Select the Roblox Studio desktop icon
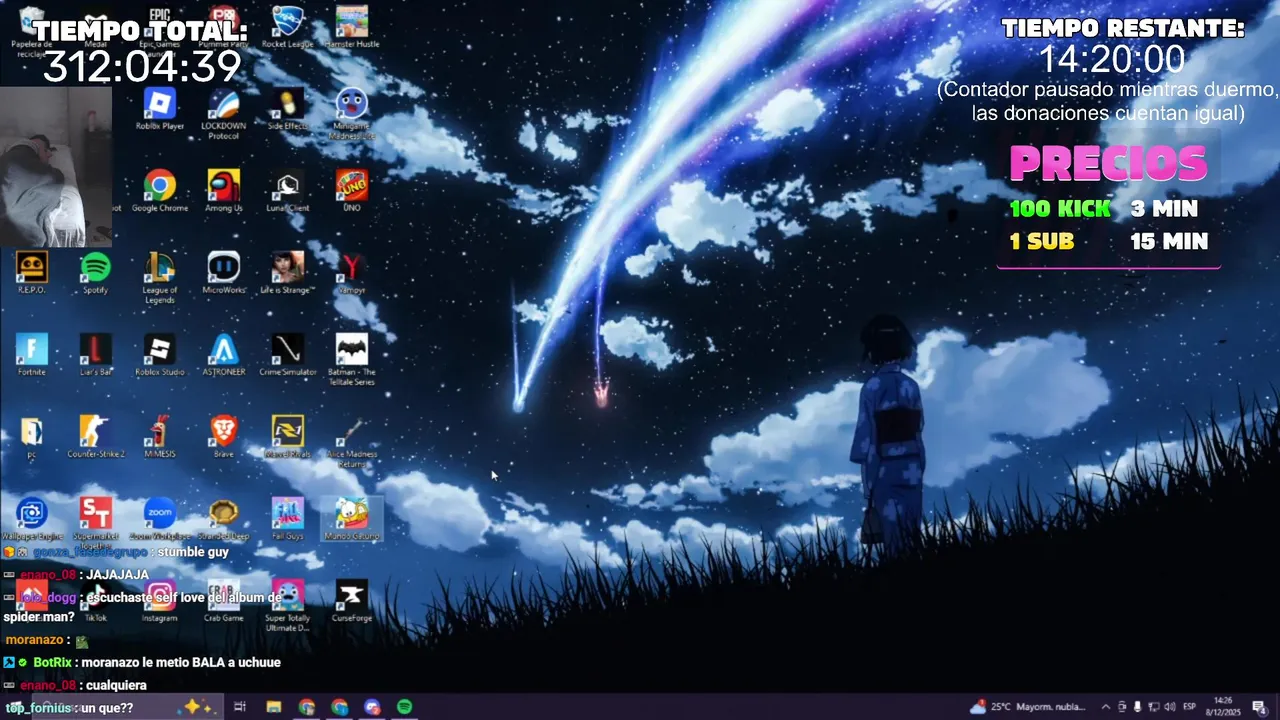The width and height of the screenshot is (1280, 720). coord(160,355)
